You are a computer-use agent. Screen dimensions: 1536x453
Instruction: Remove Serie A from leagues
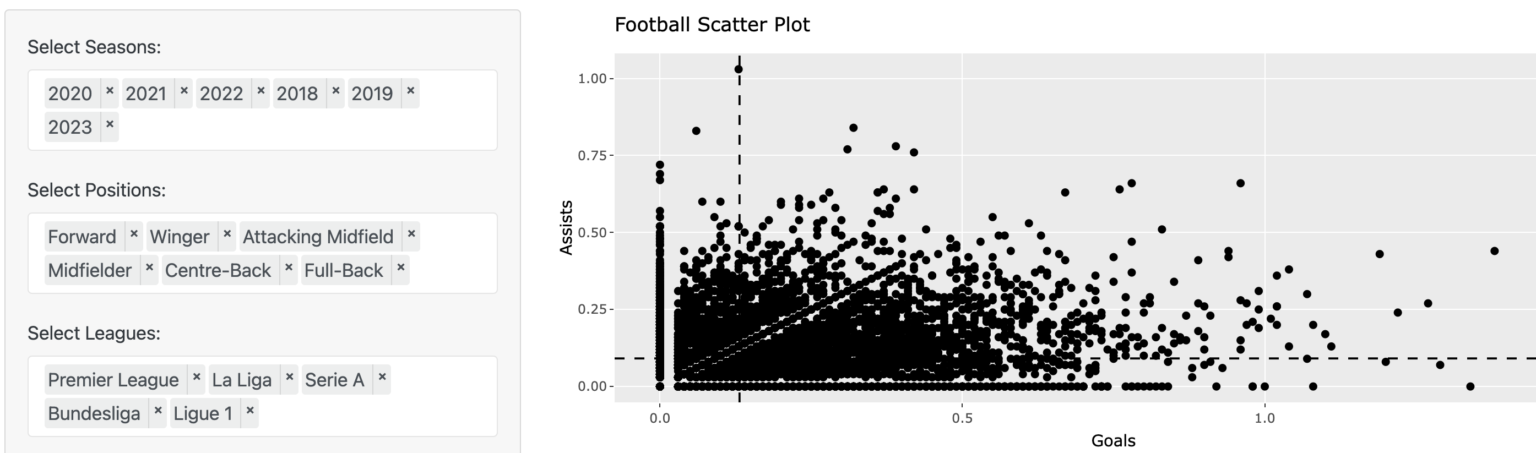(382, 378)
